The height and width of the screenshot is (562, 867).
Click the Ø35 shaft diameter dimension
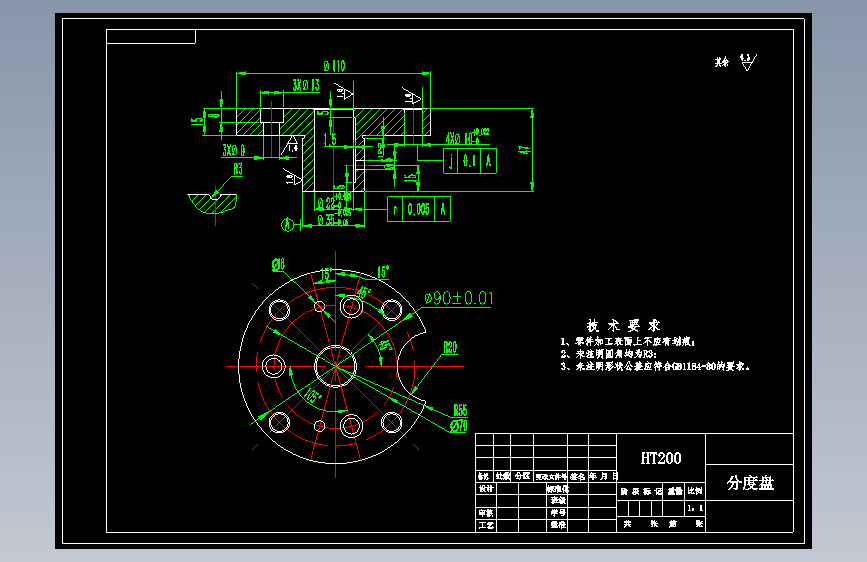(333, 220)
